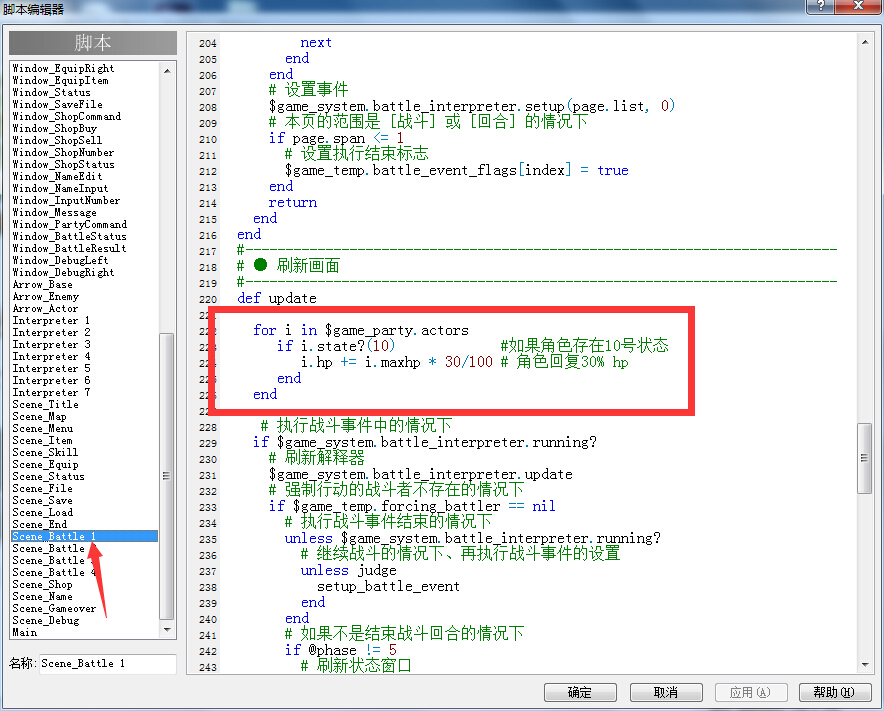
Task: Select Window_Message script
Action: [x=55, y=213]
